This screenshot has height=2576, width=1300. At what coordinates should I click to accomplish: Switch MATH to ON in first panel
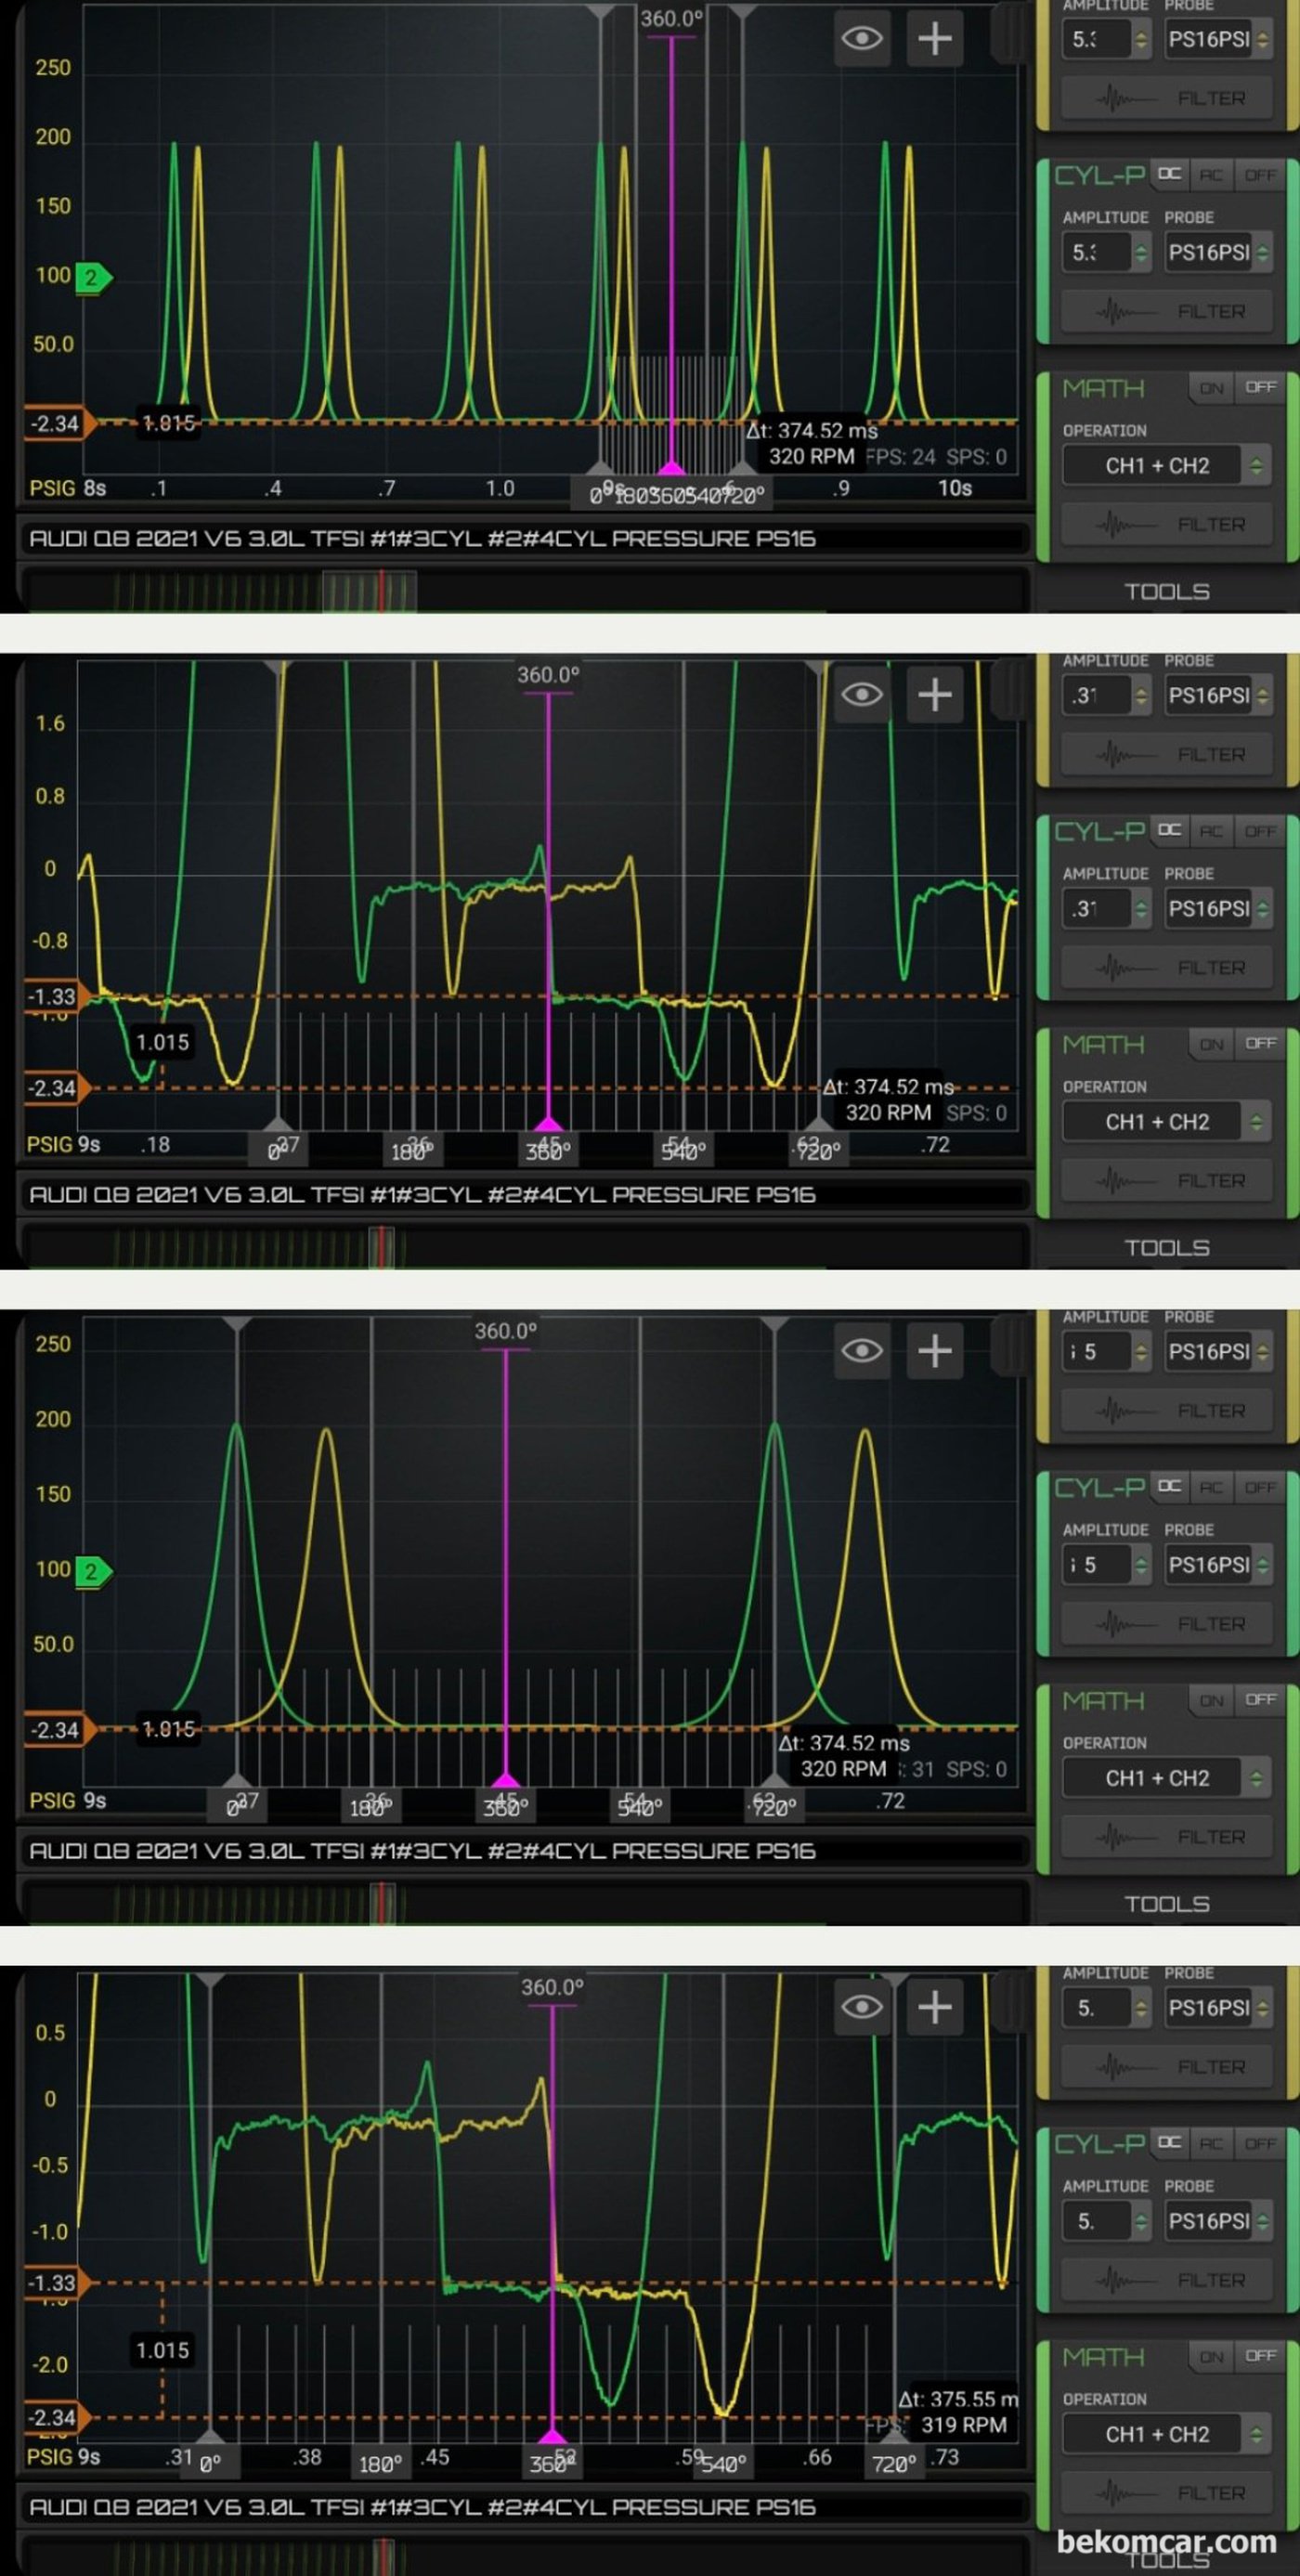(x=1211, y=388)
